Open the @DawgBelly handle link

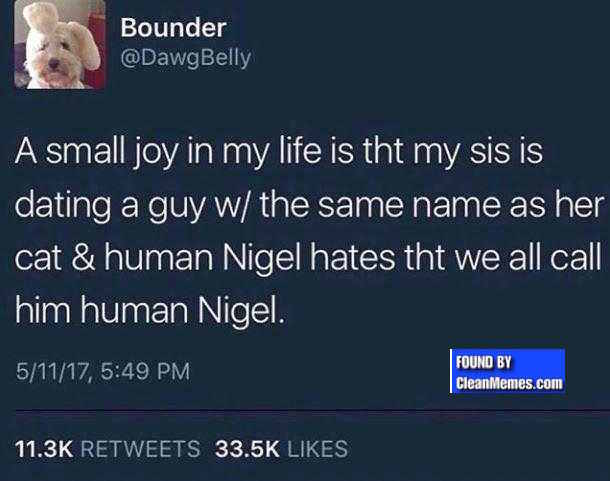coord(186,58)
